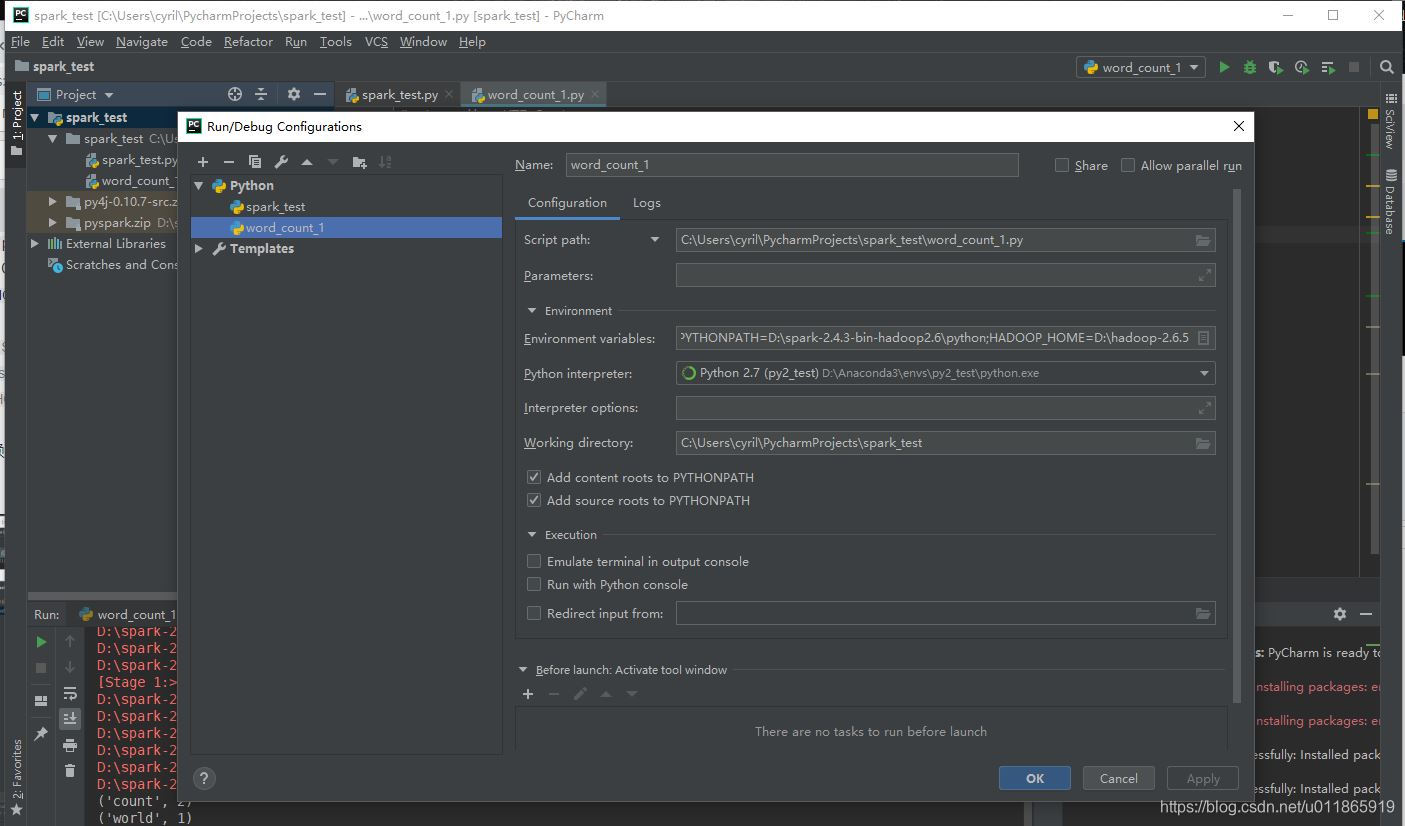Enable Run with Python console
1405x826 pixels.
(x=534, y=584)
